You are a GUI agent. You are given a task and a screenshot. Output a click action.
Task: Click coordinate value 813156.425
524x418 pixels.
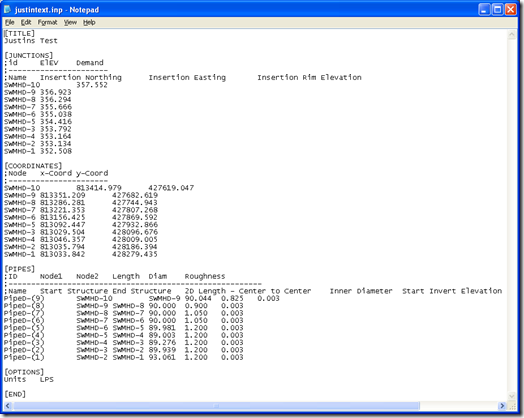(x=62, y=218)
